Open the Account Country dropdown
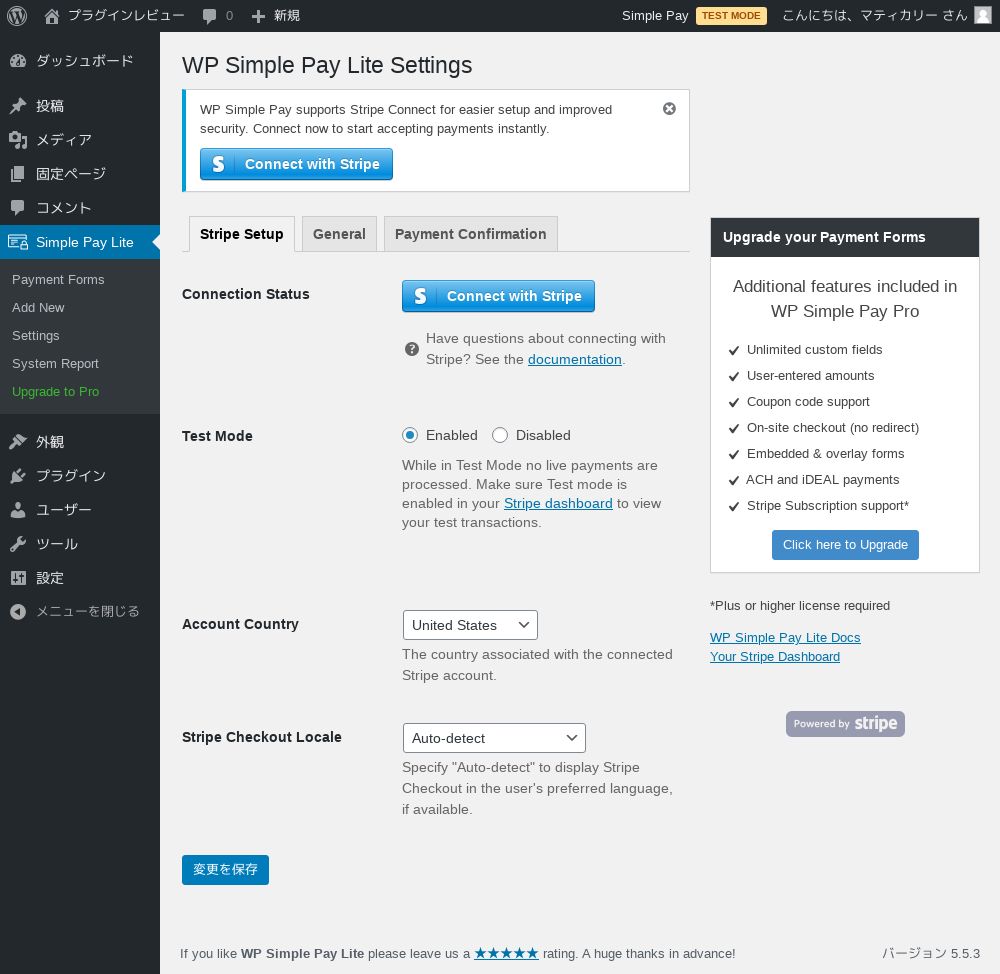Viewport: 1000px width, 974px height. click(470, 625)
